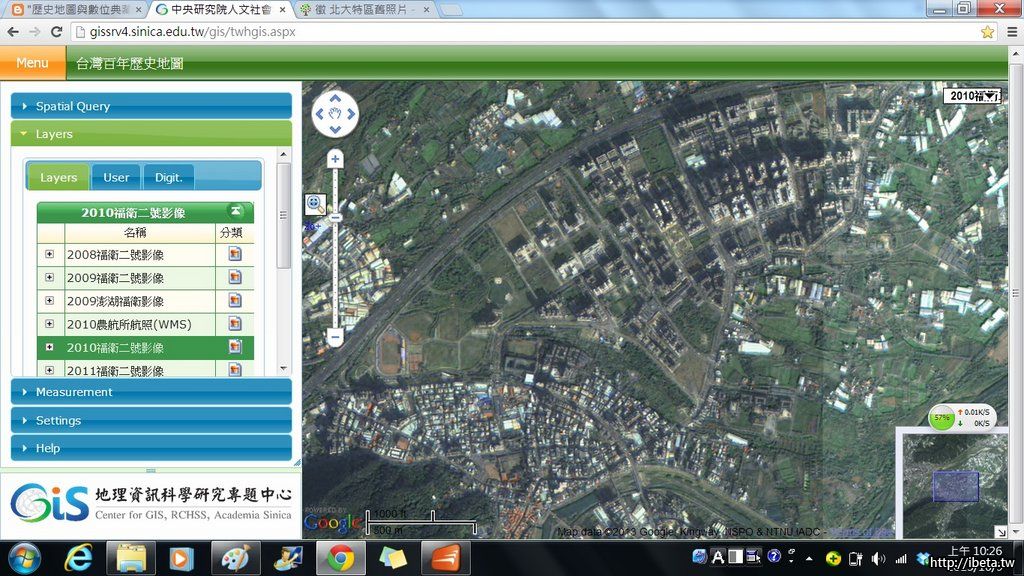Image resolution: width=1024 pixels, height=576 pixels.
Task: Click category icon for 2010農航所航照(WMS)
Action: (235, 324)
